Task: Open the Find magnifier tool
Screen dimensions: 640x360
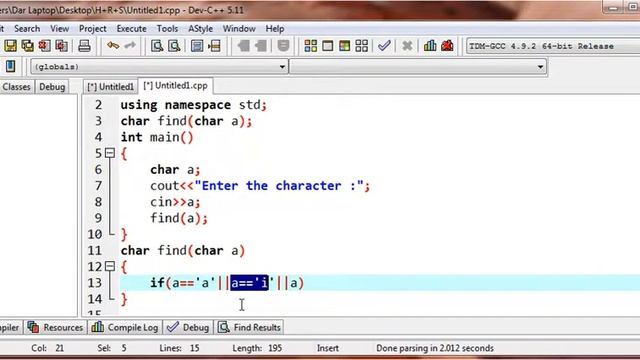Action: pos(157,46)
